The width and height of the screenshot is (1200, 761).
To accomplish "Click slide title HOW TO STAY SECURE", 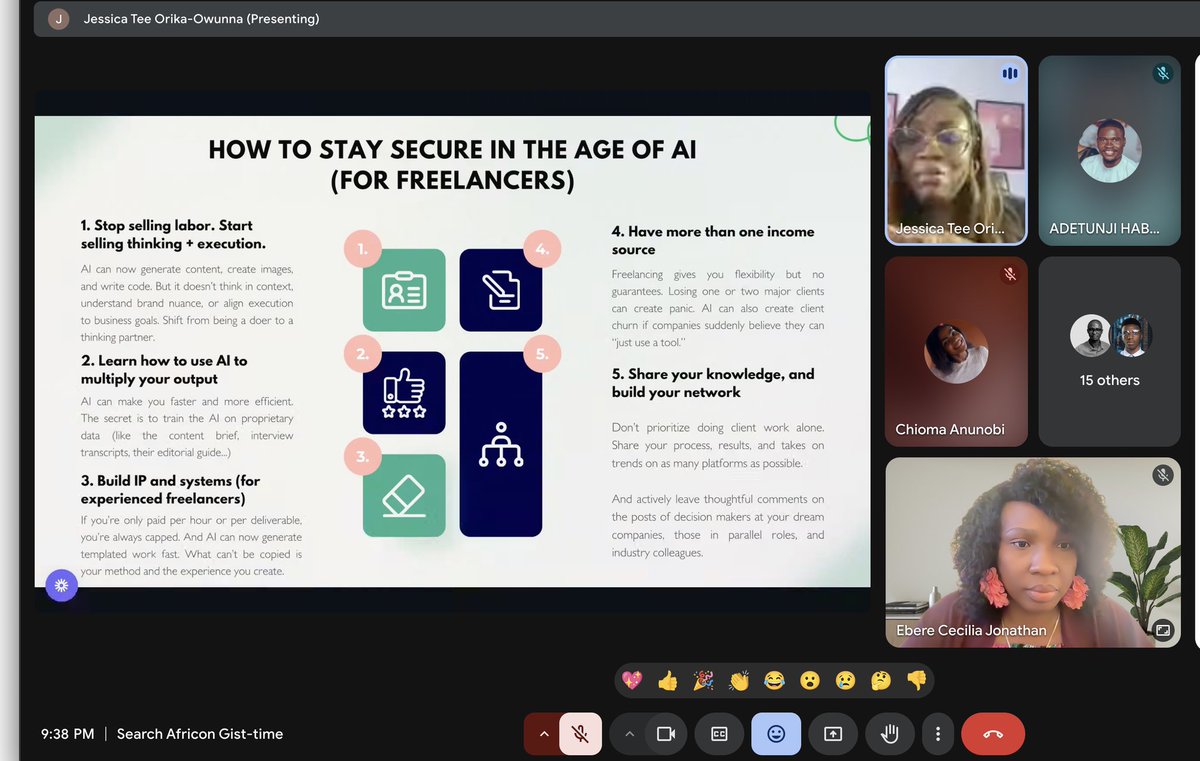I will coord(453,165).
